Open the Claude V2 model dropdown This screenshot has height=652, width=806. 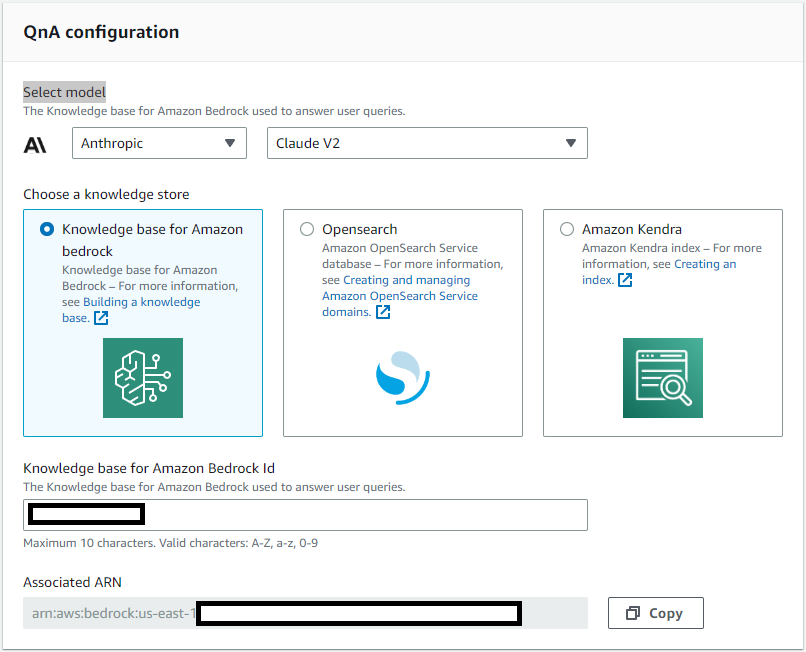427,143
